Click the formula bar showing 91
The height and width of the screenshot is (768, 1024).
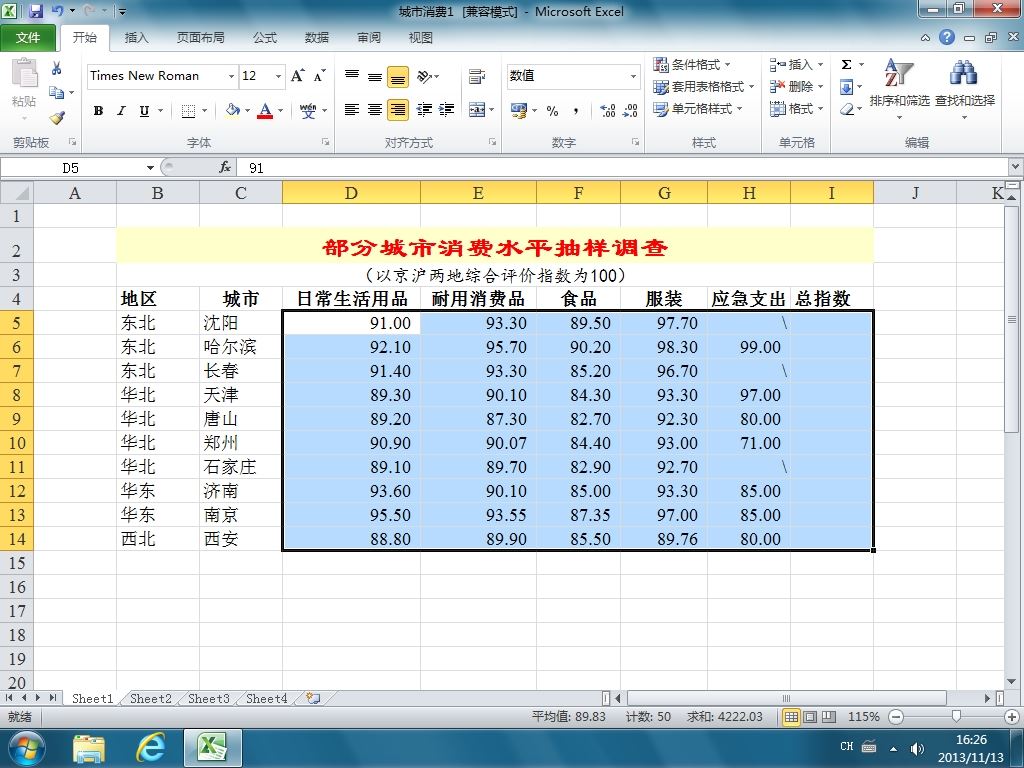pyautogui.click(x=623, y=168)
